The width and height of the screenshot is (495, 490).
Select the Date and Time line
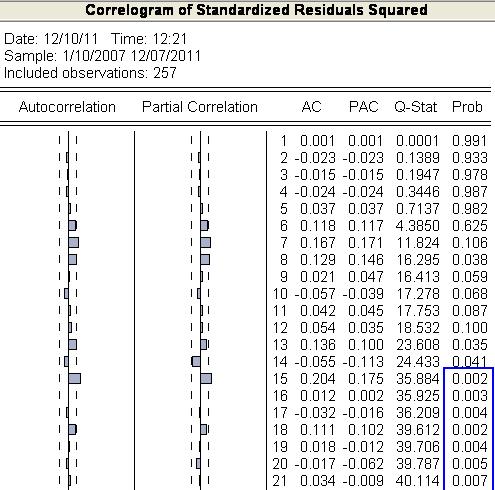95,39
